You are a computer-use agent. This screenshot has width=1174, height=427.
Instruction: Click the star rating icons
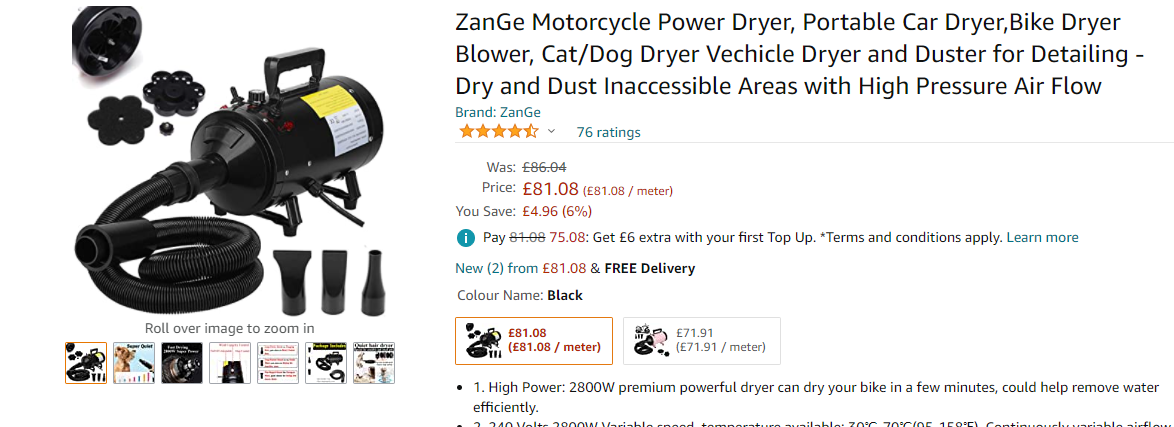[497, 132]
